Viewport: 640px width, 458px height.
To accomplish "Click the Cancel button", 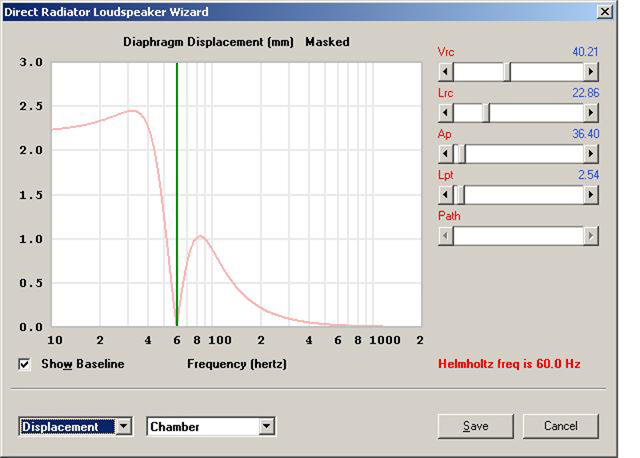I will [561, 426].
